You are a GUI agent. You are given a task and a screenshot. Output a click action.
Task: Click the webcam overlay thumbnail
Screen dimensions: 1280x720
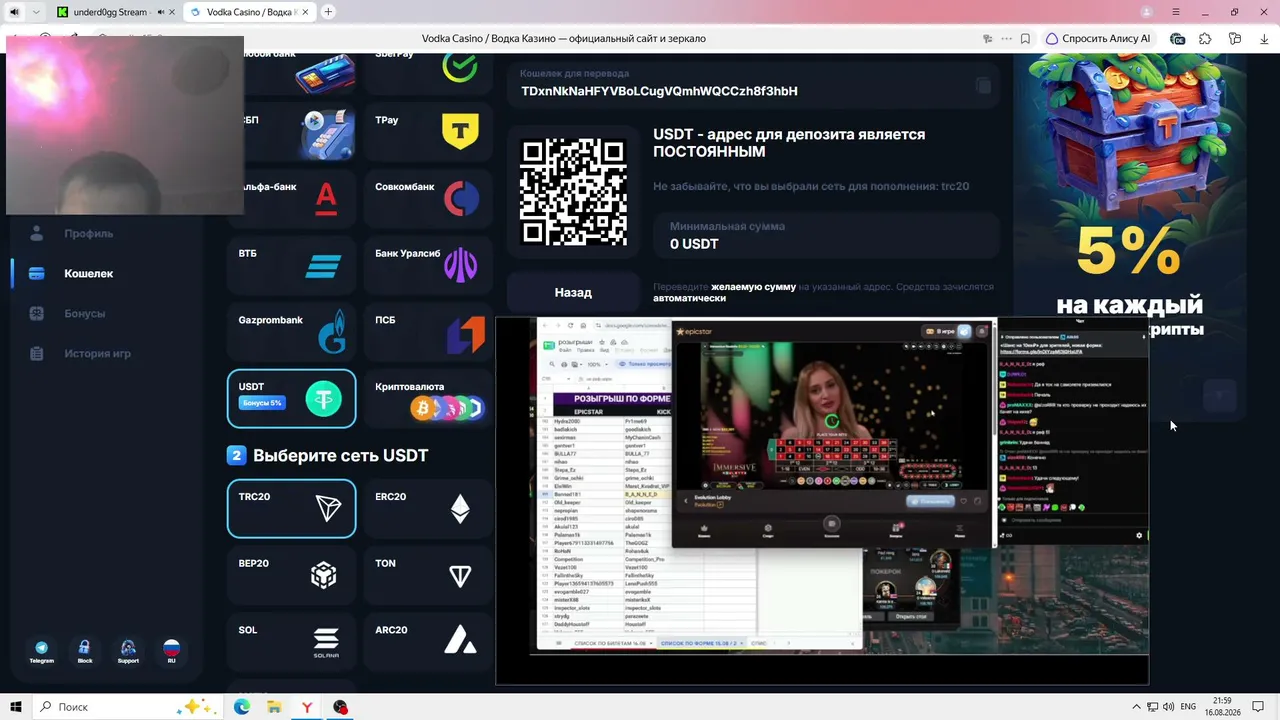click(x=125, y=125)
